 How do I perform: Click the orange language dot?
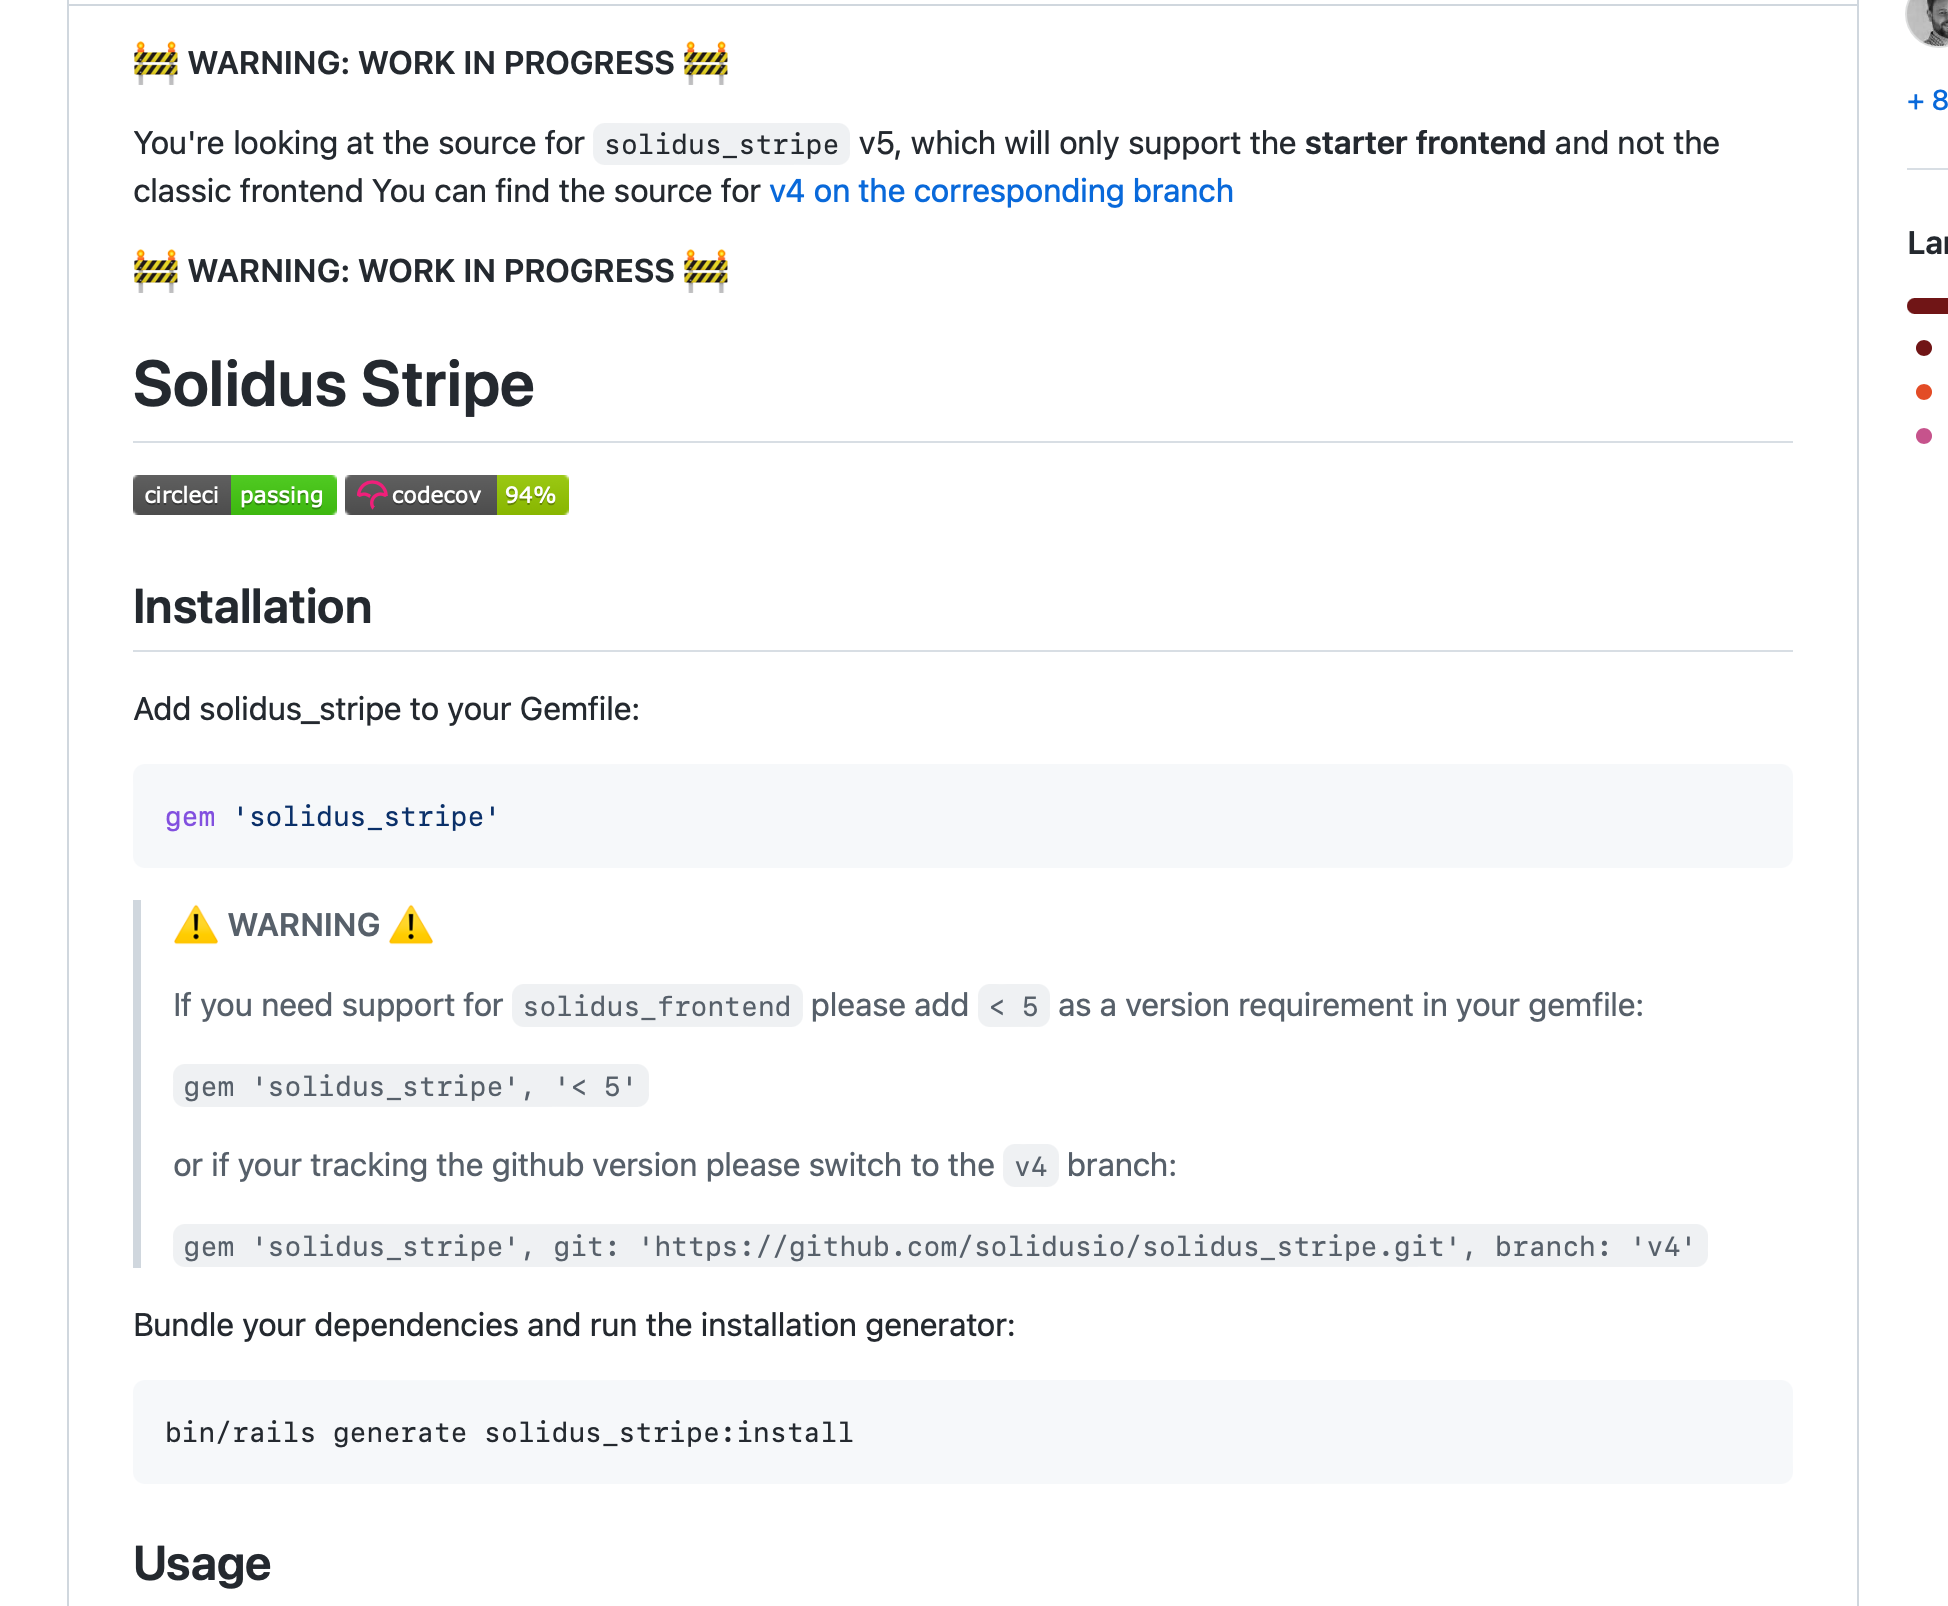[x=1924, y=392]
